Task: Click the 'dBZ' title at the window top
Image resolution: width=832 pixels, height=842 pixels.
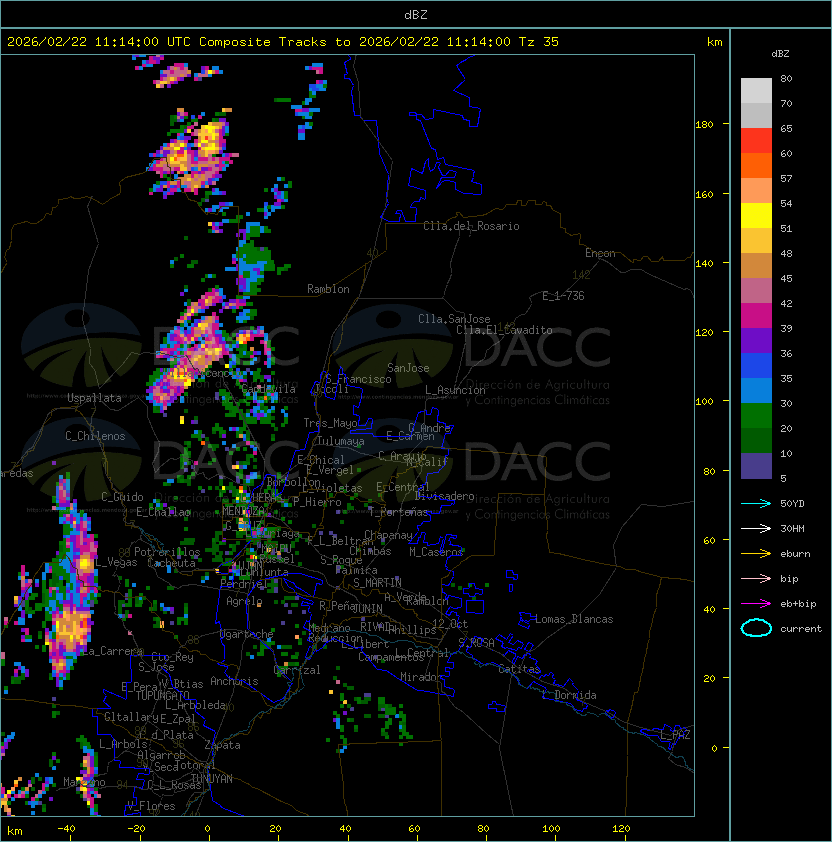Action: (x=416, y=15)
